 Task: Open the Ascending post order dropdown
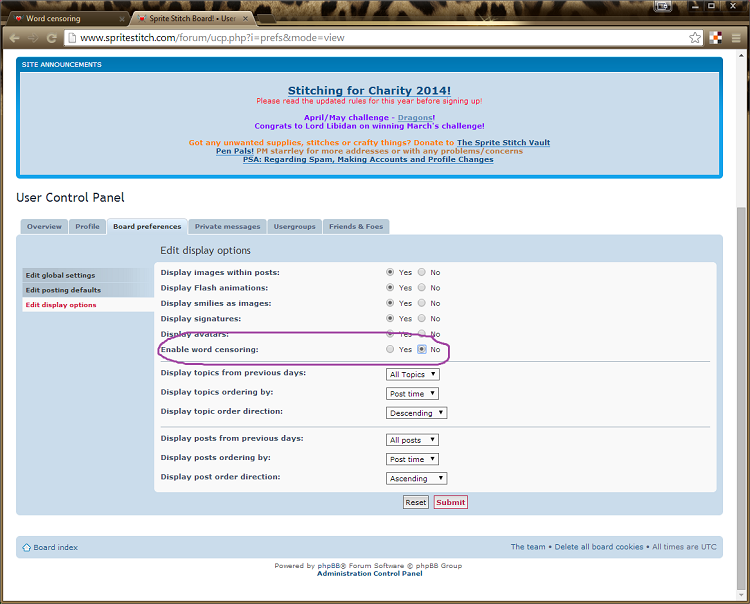(416, 478)
